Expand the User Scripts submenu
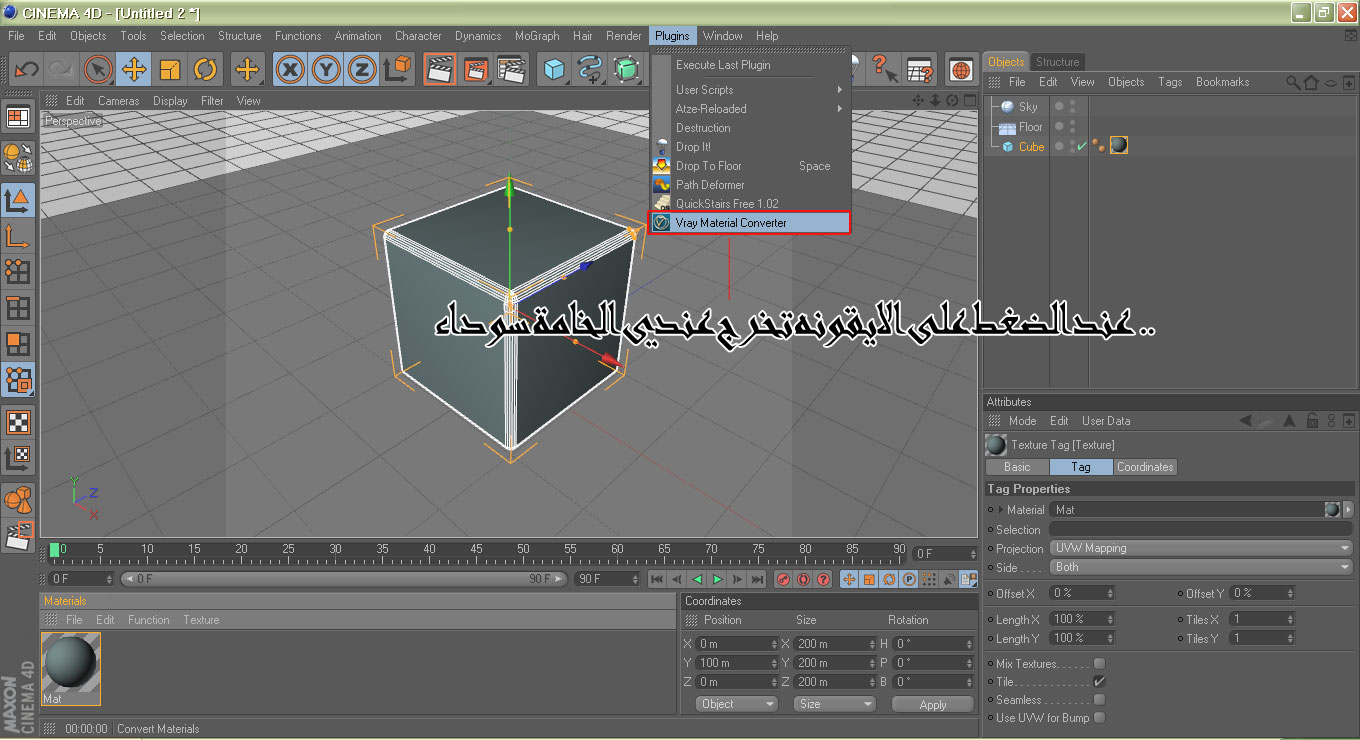This screenshot has height=740, width=1360. tap(750, 90)
